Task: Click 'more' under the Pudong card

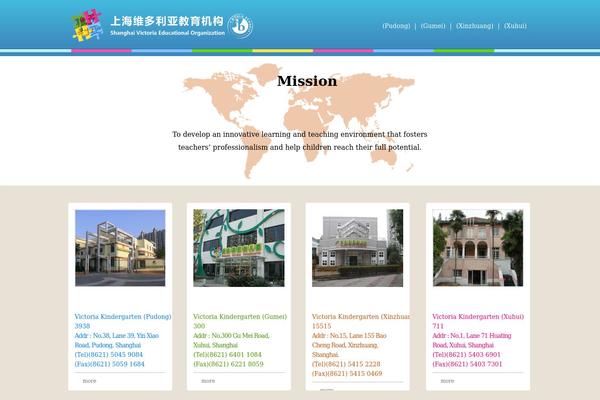Action: 89,381
